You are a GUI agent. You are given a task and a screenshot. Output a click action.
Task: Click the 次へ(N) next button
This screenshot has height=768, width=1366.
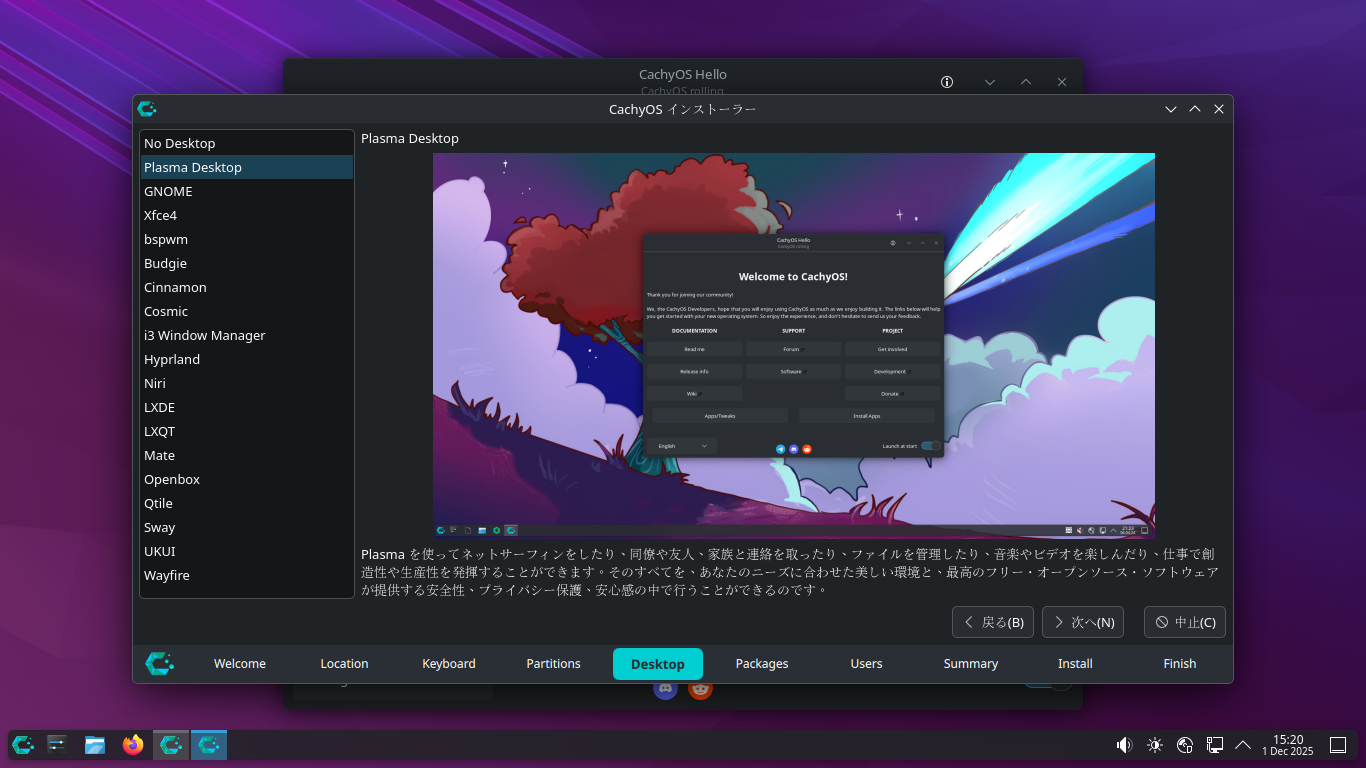[1082, 622]
